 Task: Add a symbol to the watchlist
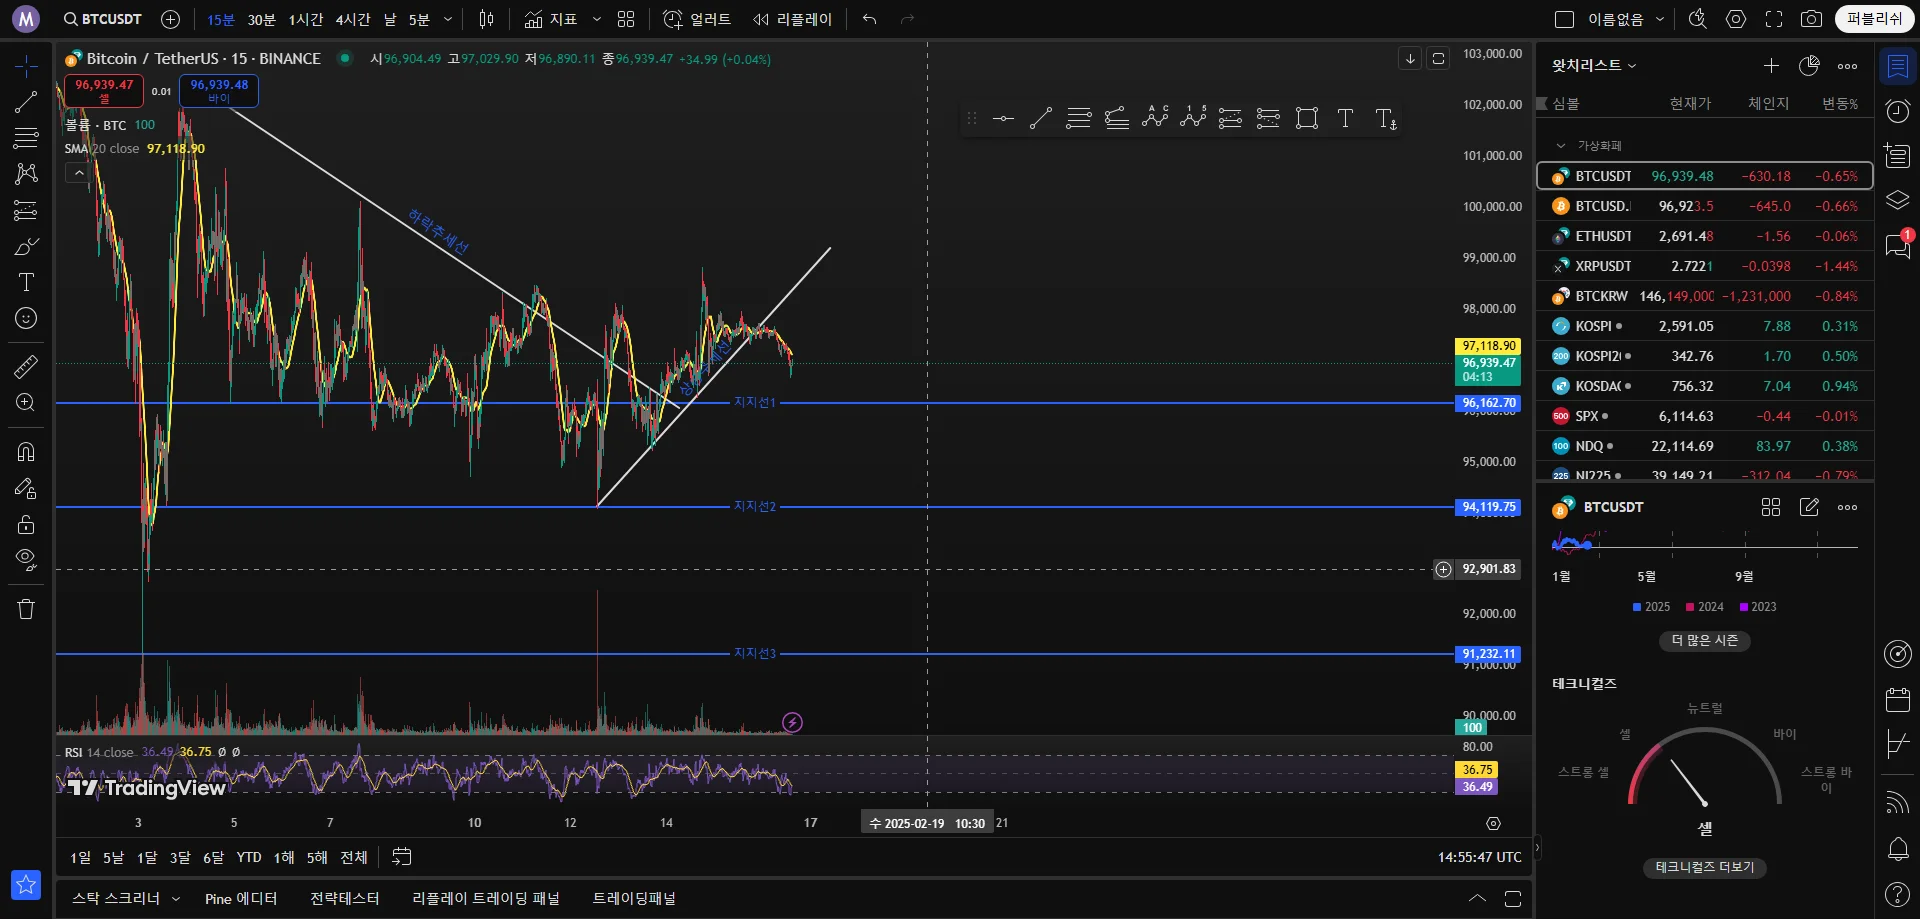point(1771,66)
